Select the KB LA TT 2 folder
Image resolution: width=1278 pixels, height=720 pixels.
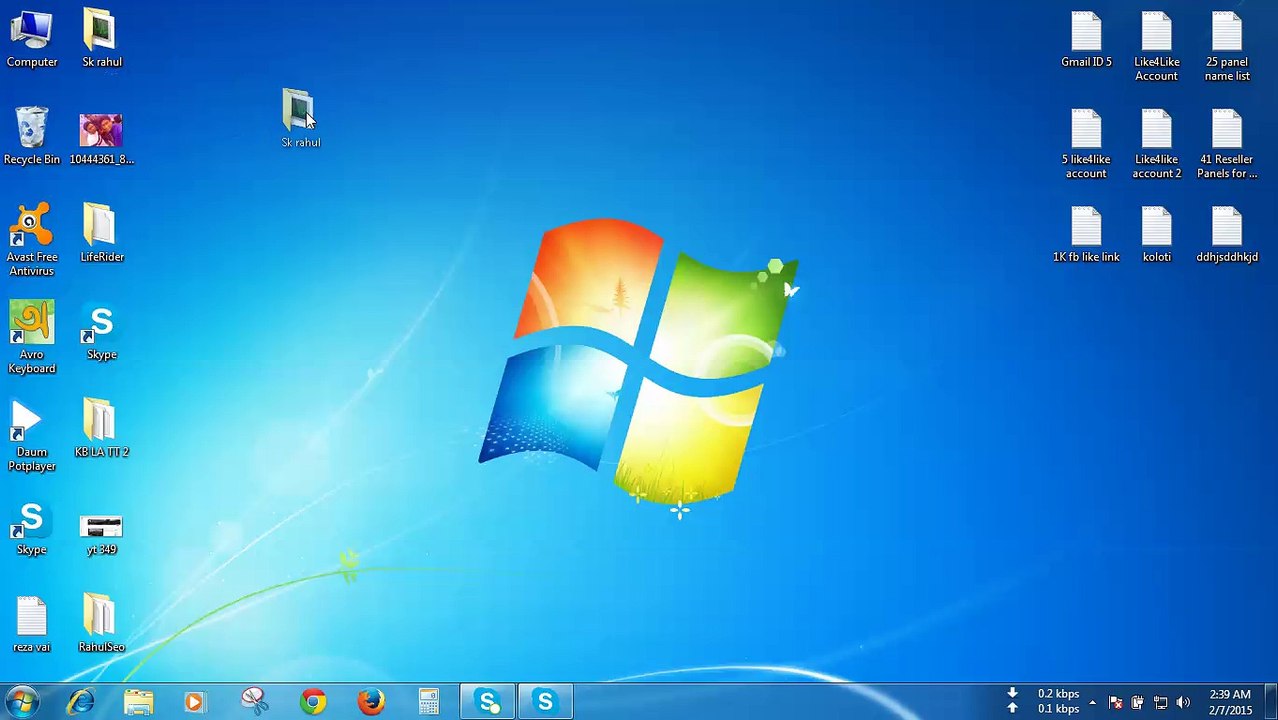(x=102, y=428)
